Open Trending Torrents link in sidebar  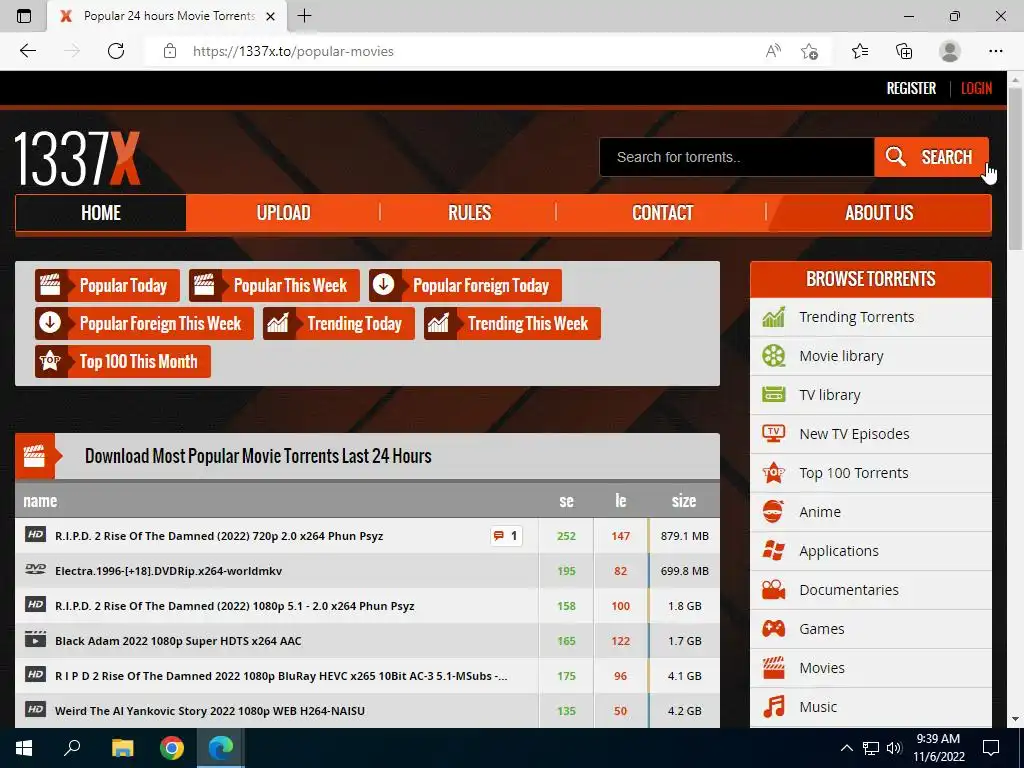coord(856,317)
